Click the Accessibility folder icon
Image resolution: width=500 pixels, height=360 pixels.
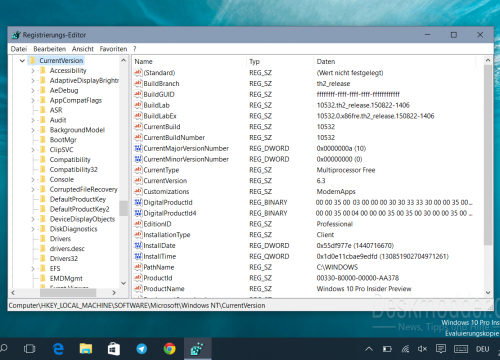pos(43,70)
